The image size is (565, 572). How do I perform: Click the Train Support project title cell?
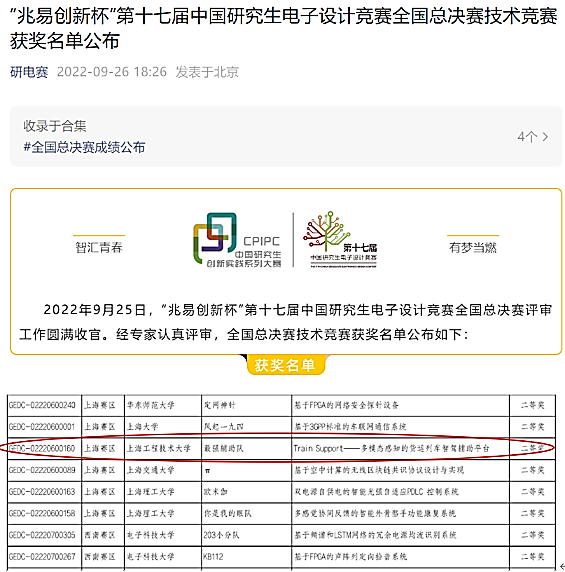tap(400, 448)
